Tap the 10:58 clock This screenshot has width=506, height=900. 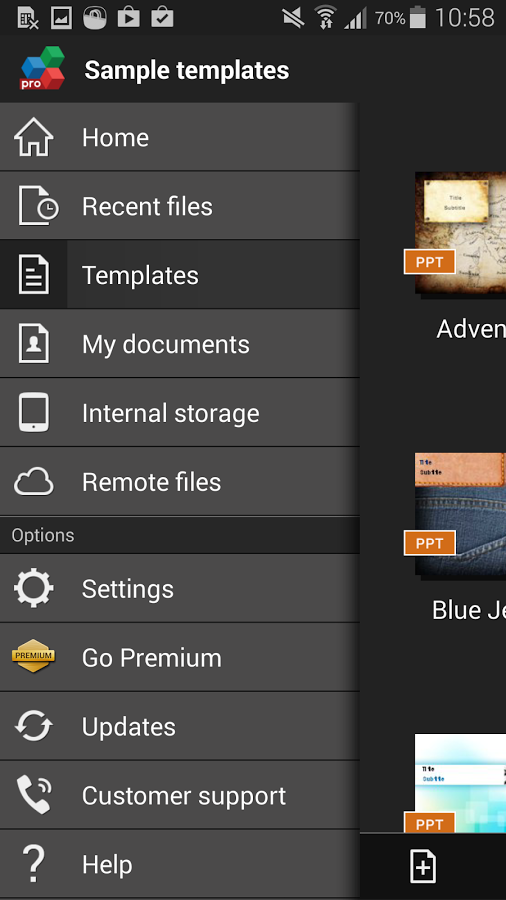pos(465,18)
